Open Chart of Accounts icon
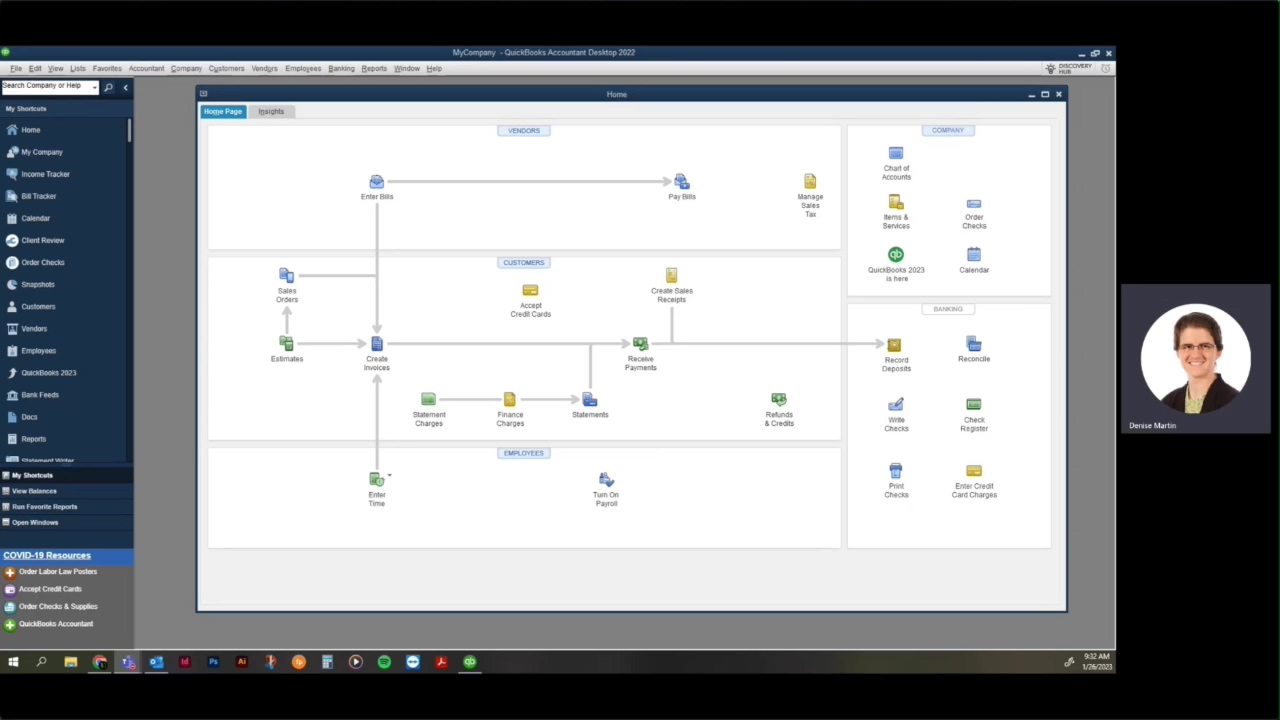Screen dimensions: 1280x720 tap(896, 153)
